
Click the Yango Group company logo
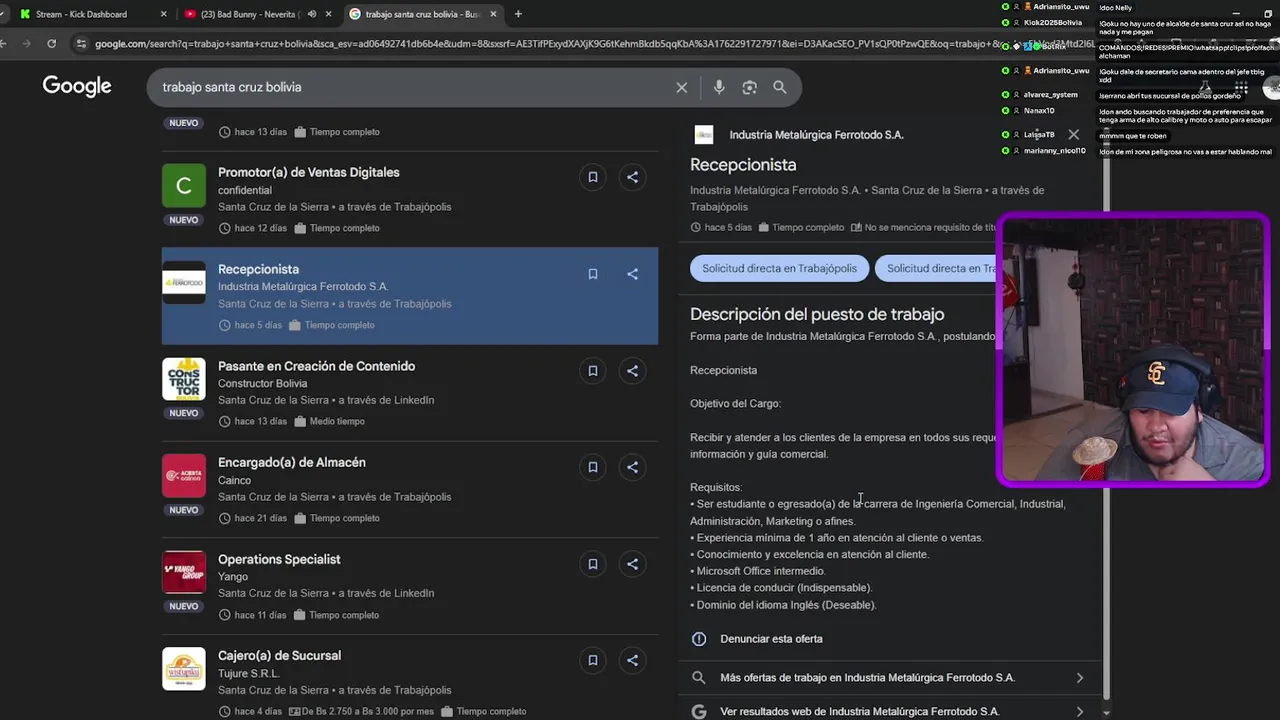click(184, 572)
